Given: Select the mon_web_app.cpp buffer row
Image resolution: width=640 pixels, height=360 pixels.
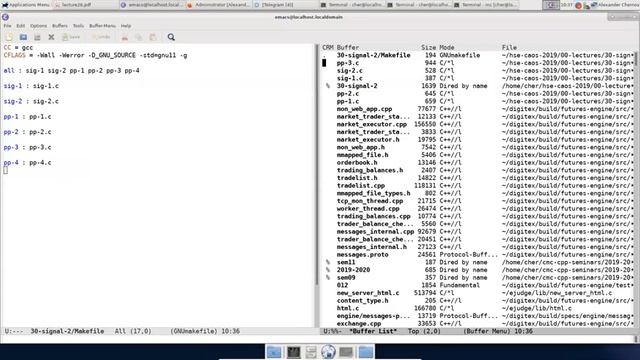Looking at the screenshot, I should pos(478,109).
